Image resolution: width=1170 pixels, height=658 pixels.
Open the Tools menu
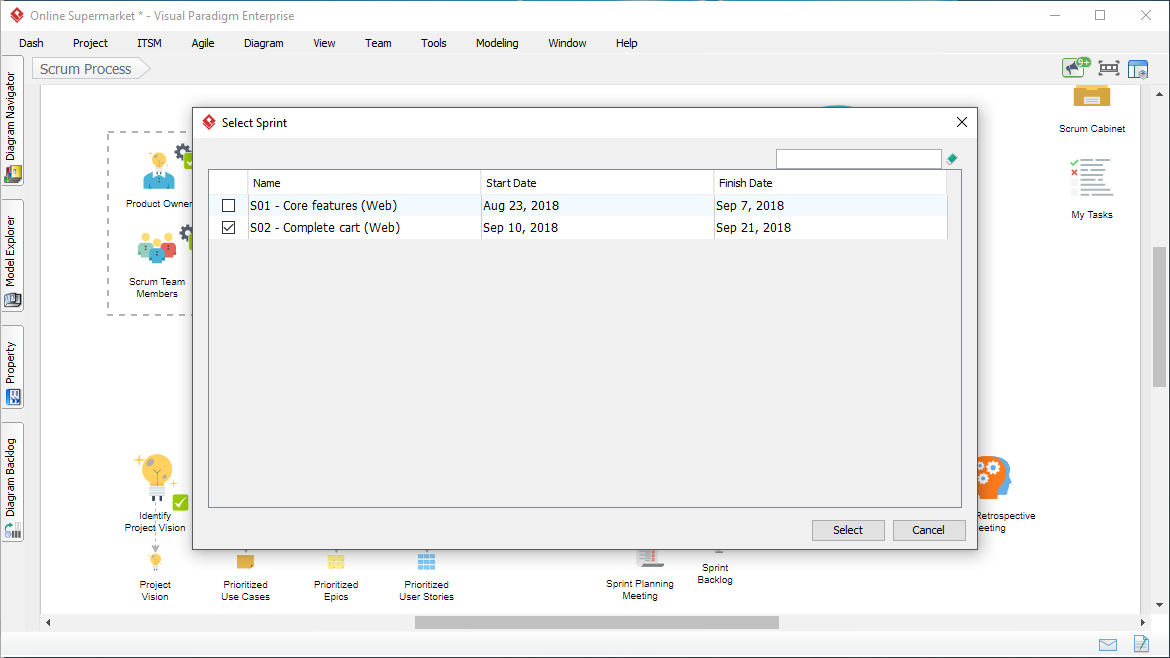(x=434, y=43)
